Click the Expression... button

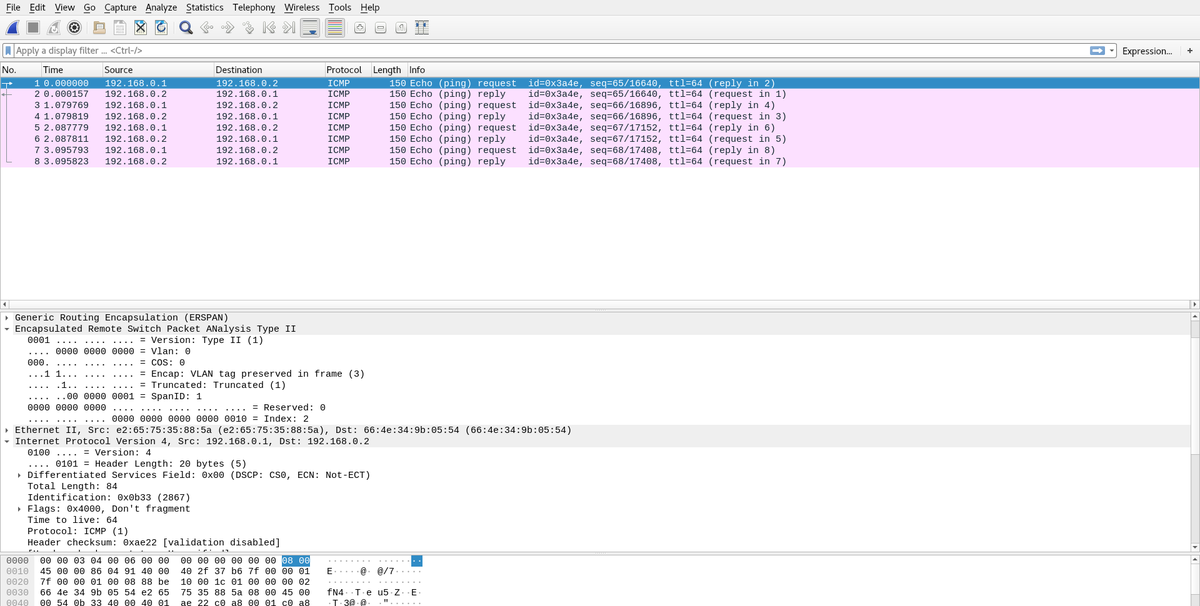[x=1147, y=50]
